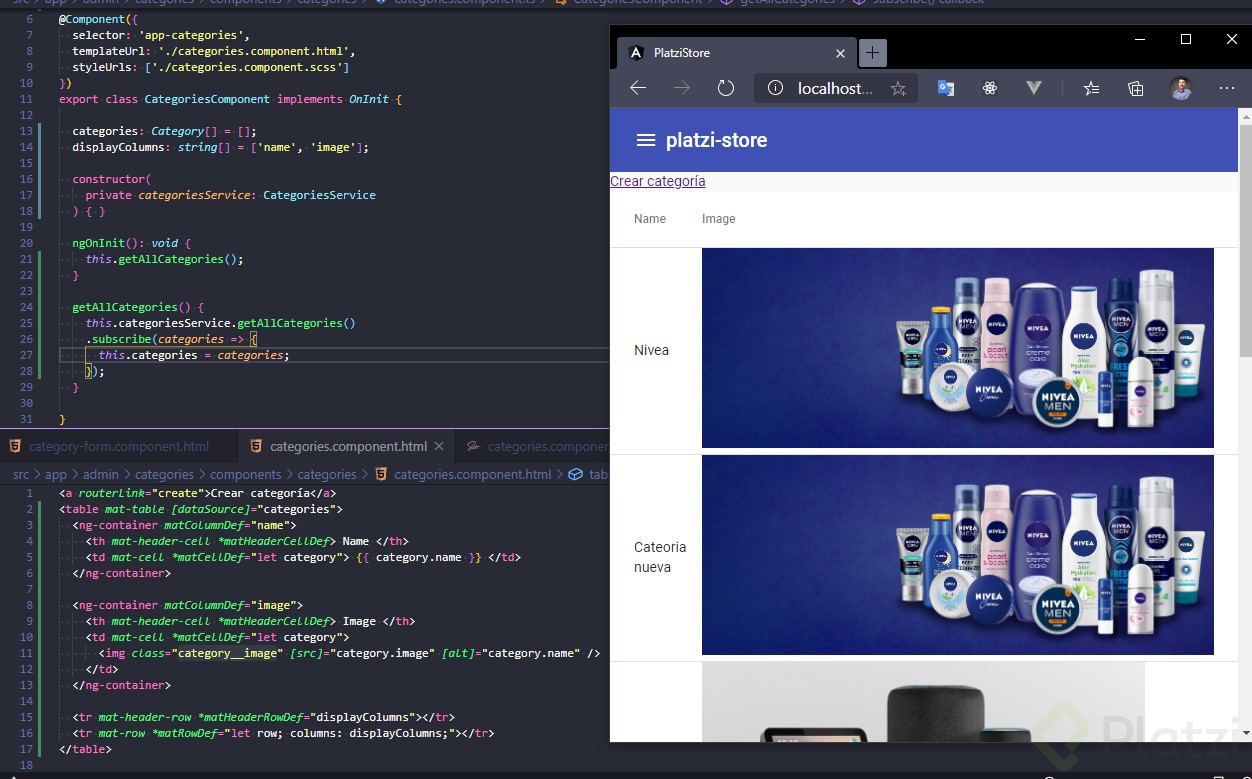Open a new browser tab
This screenshot has width=1252, height=779.
pos(872,52)
